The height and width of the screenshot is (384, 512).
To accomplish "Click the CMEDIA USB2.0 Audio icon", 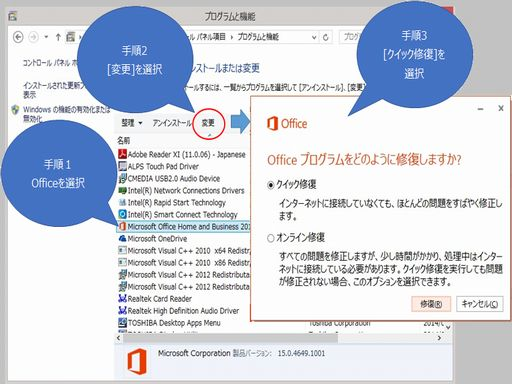I will coord(122,178).
